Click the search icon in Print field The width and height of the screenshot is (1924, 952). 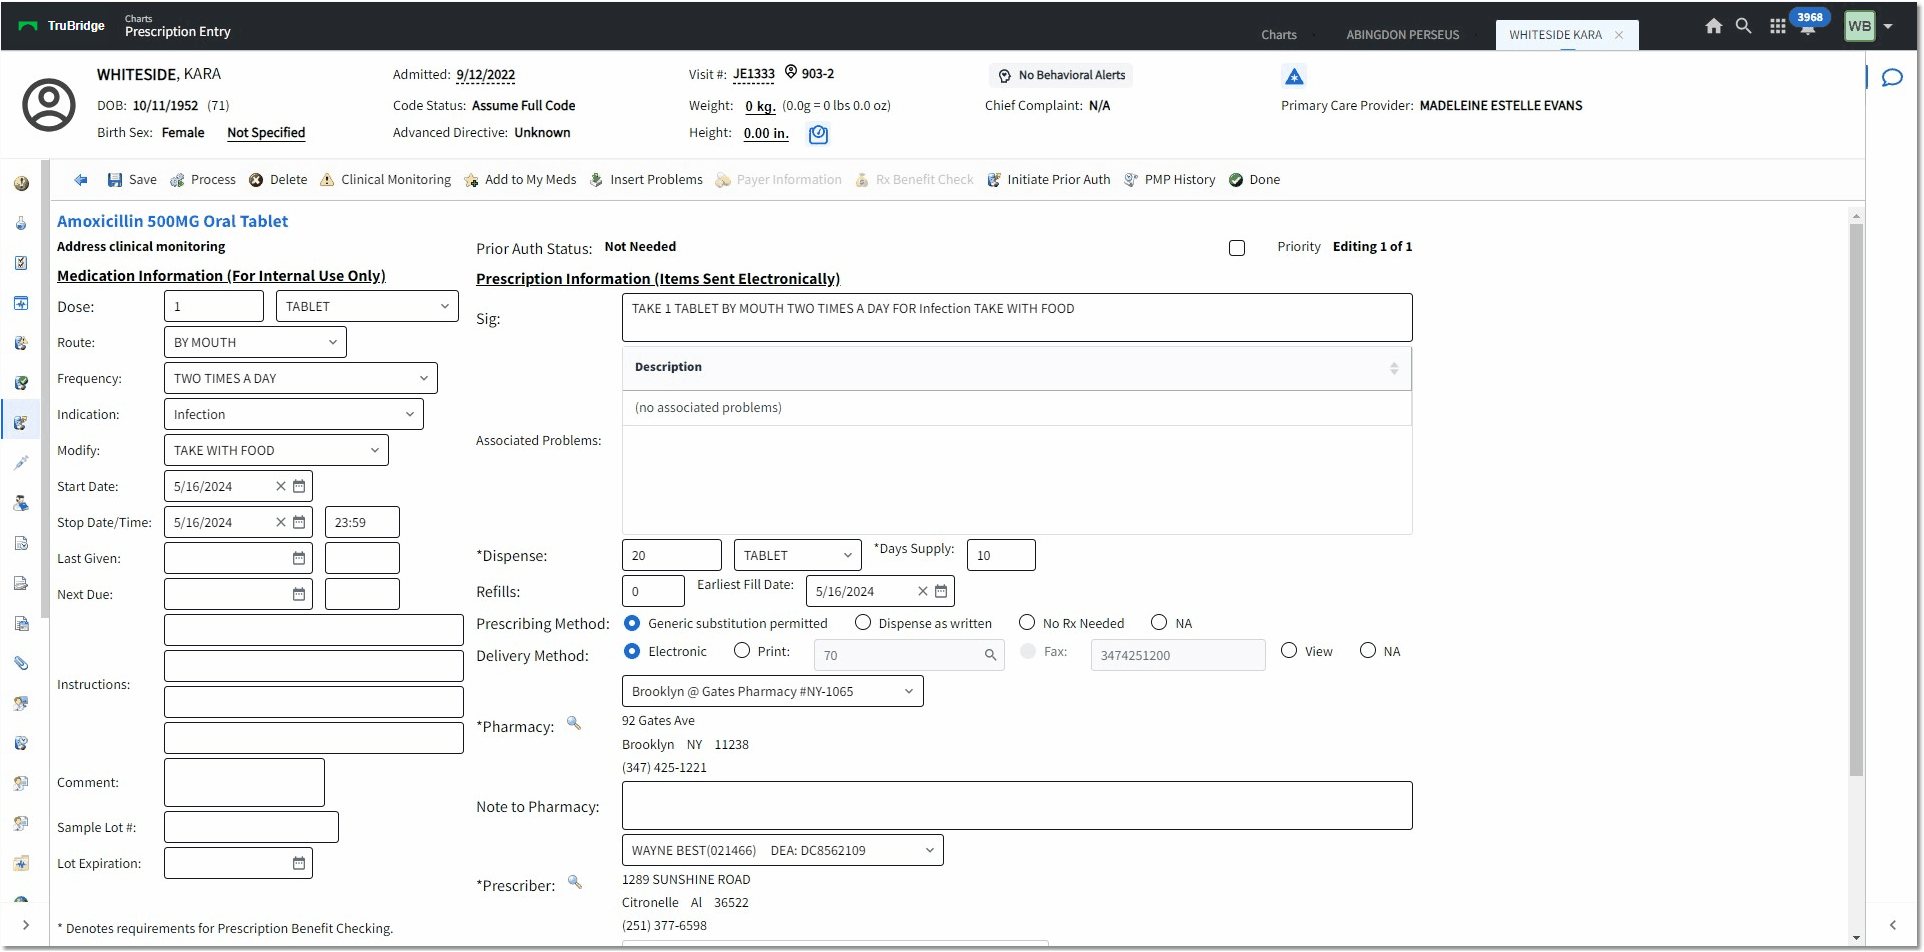pyautogui.click(x=990, y=655)
